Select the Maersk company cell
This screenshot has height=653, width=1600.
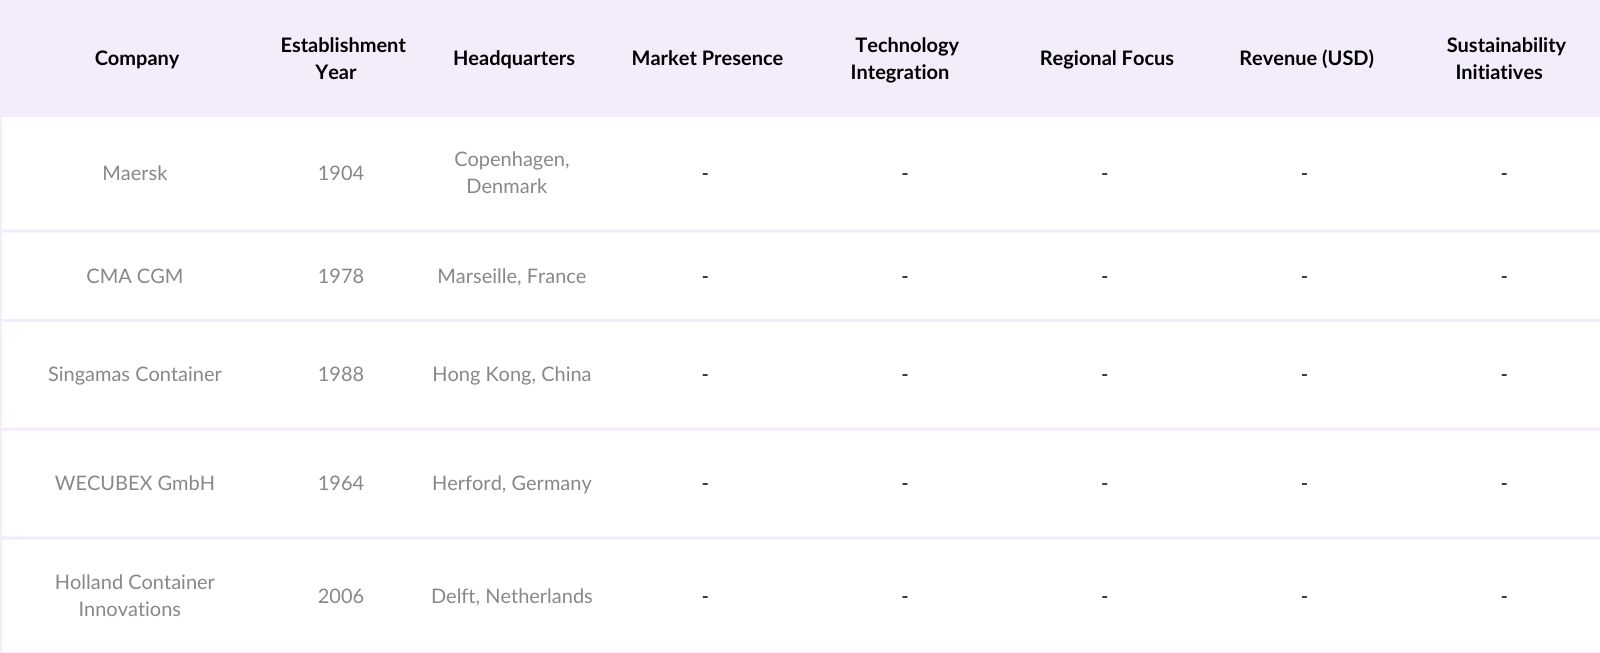(x=135, y=173)
